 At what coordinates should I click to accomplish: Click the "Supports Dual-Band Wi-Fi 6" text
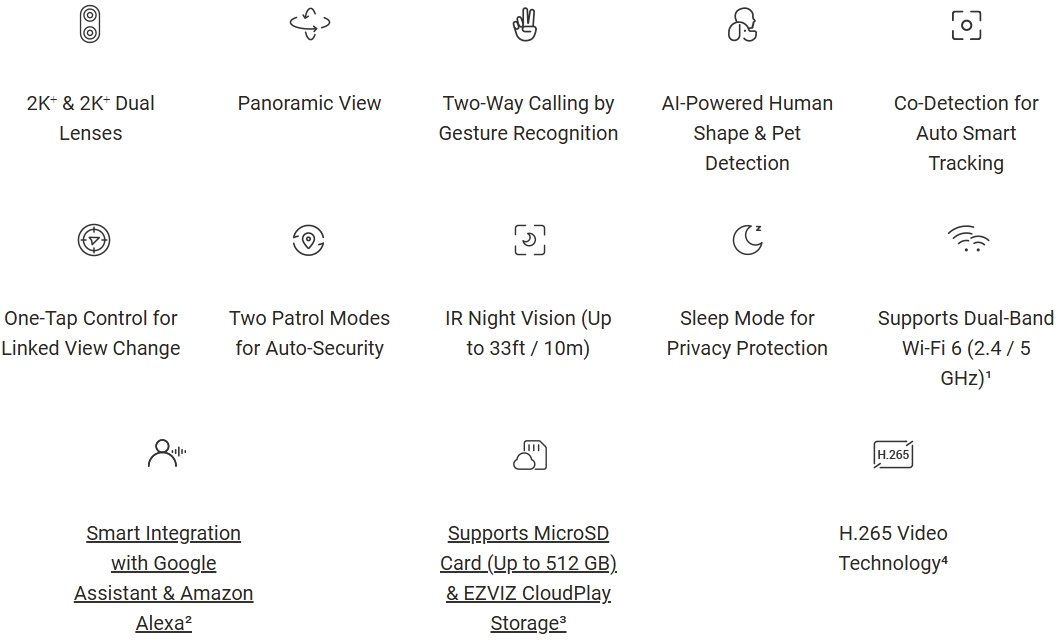point(965,348)
